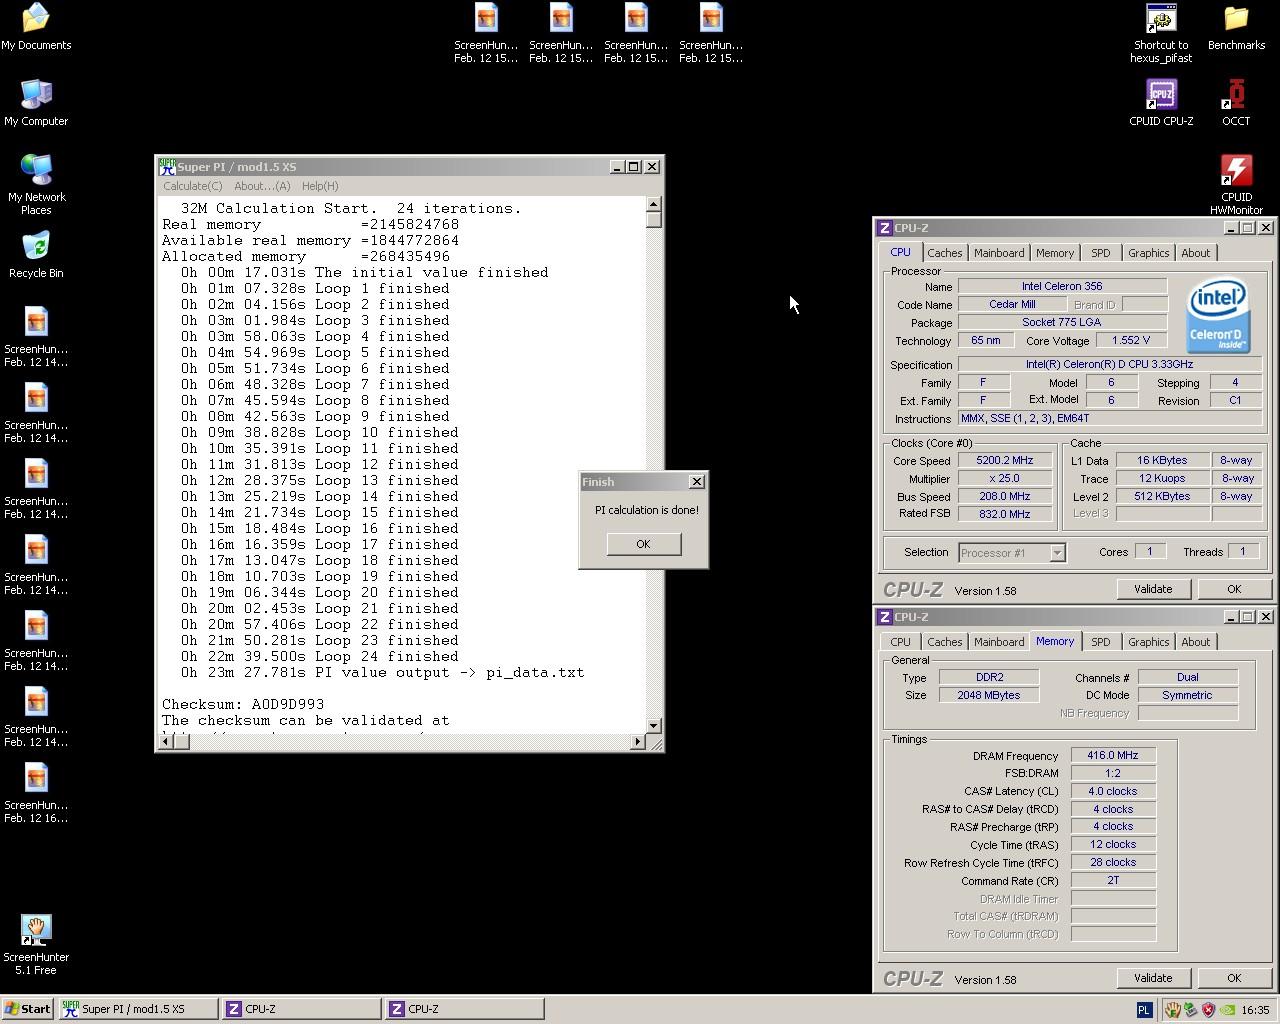The width and height of the screenshot is (1280, 1024).
Task: Open the NVIDIA tray icon
Action: 1226,1009
